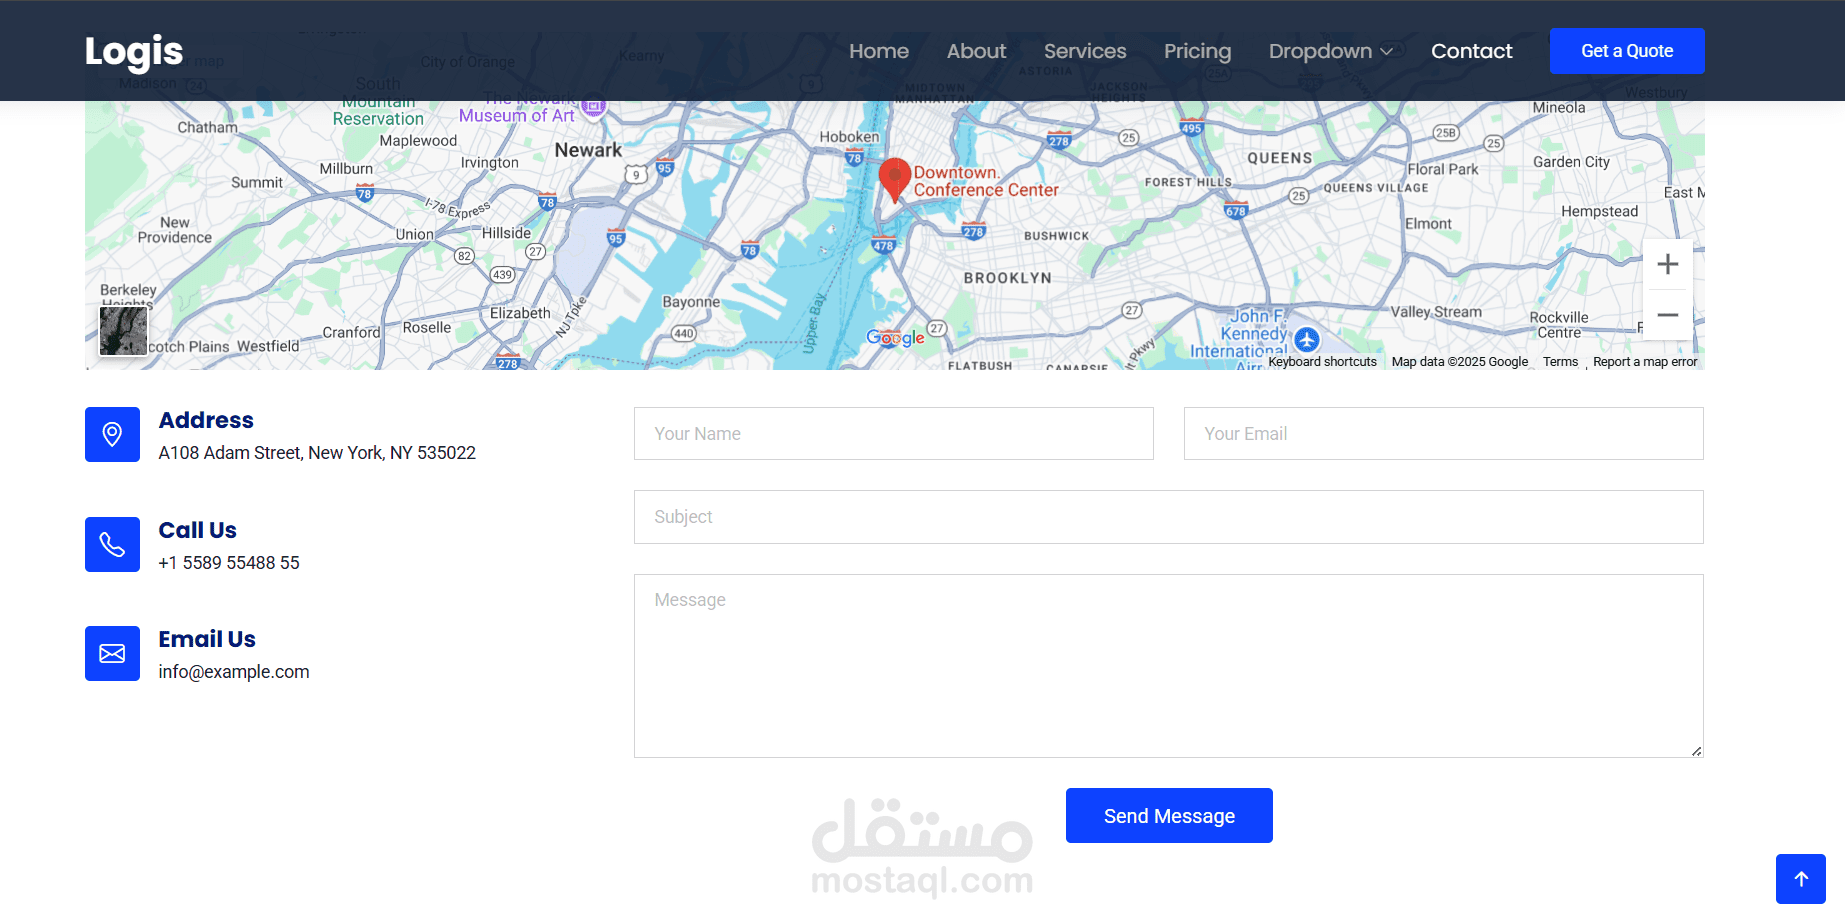Click the Elizabeth label on the map
The image size is (1845, 918).
[520, 313]
